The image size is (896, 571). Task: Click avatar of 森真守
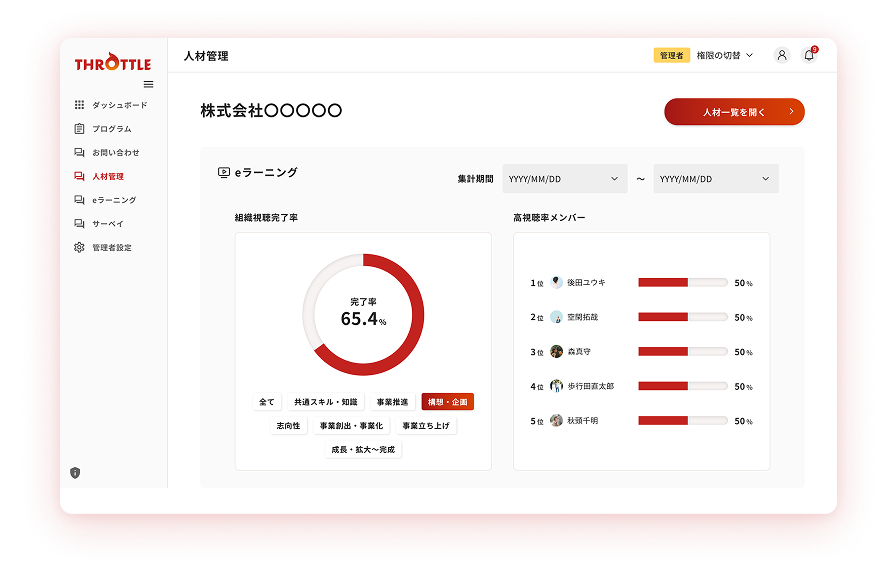tap(556, 352)
